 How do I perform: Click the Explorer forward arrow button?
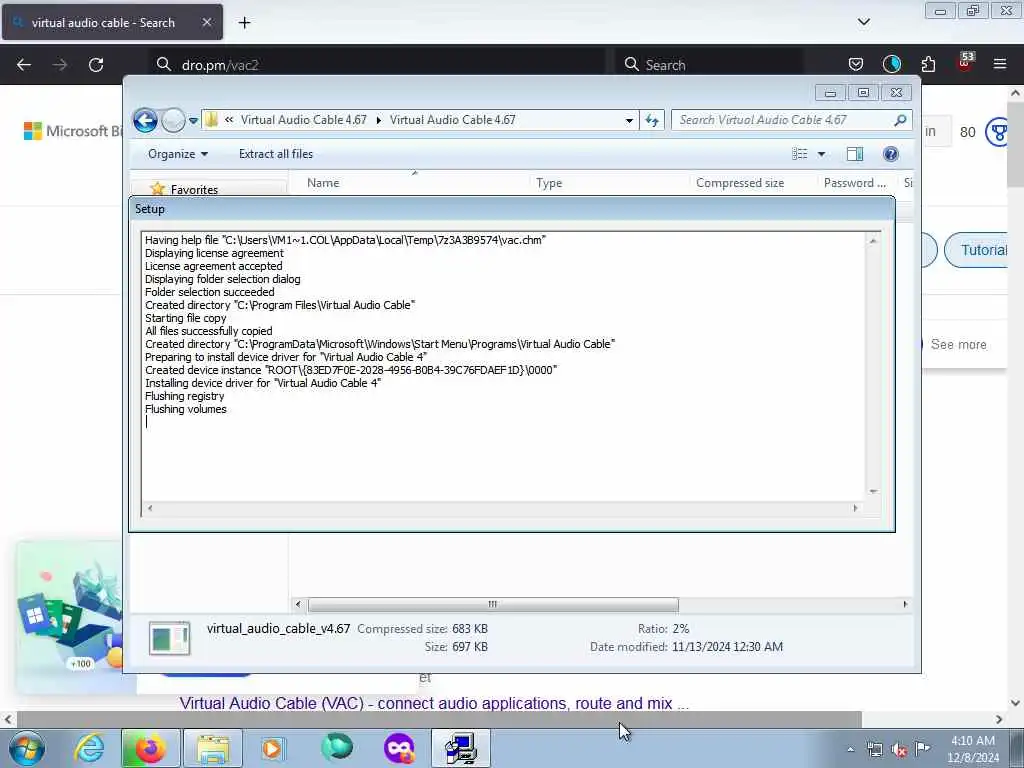click(172, 120)
